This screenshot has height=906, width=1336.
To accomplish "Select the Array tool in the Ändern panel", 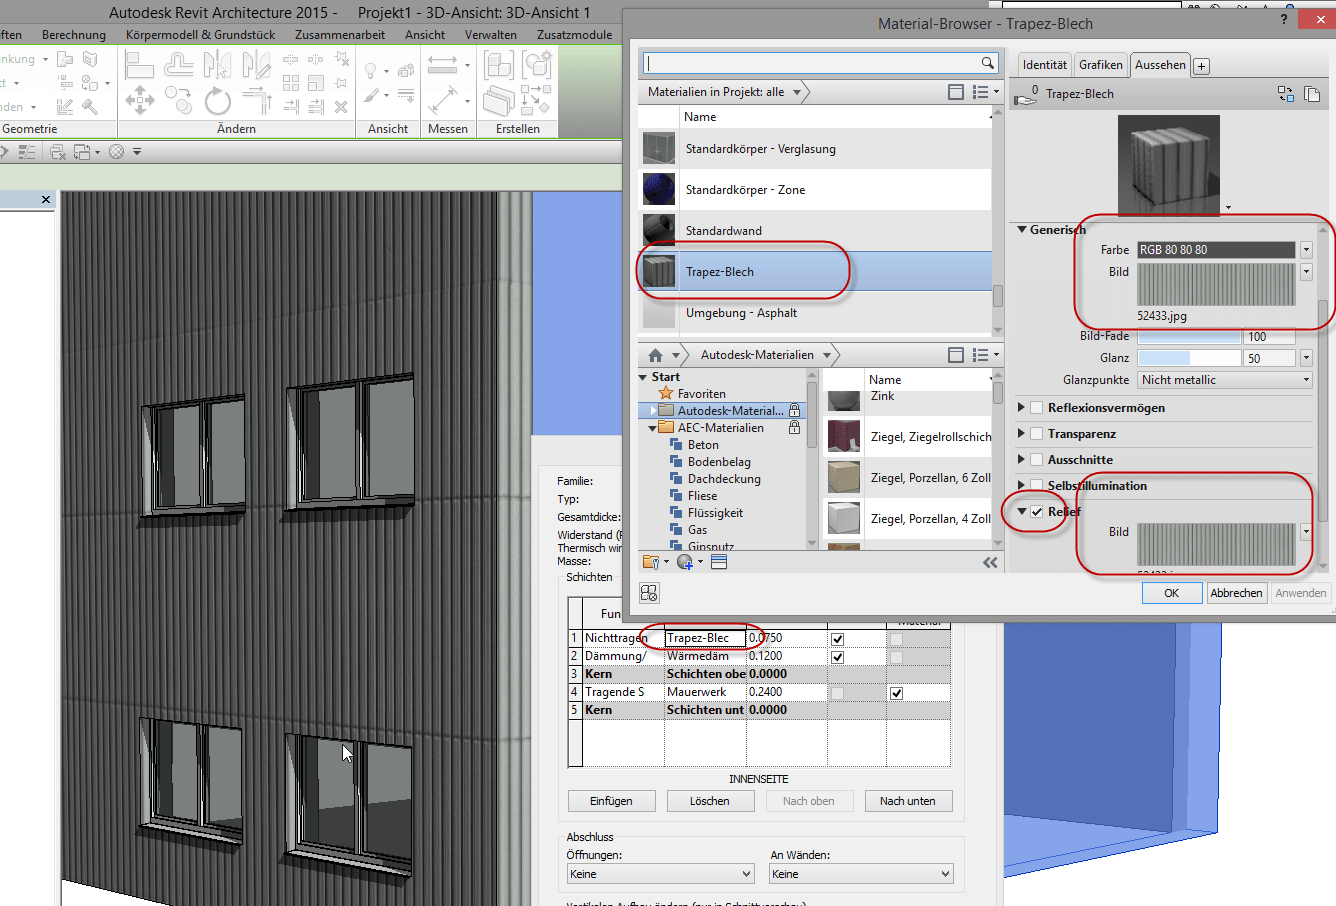I will pos(291,84).
